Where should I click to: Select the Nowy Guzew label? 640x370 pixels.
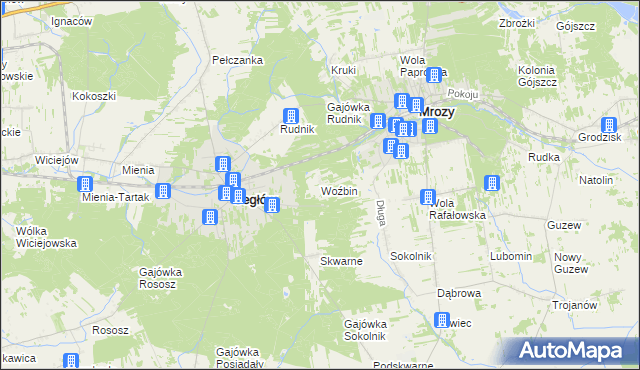coord(571,264)
